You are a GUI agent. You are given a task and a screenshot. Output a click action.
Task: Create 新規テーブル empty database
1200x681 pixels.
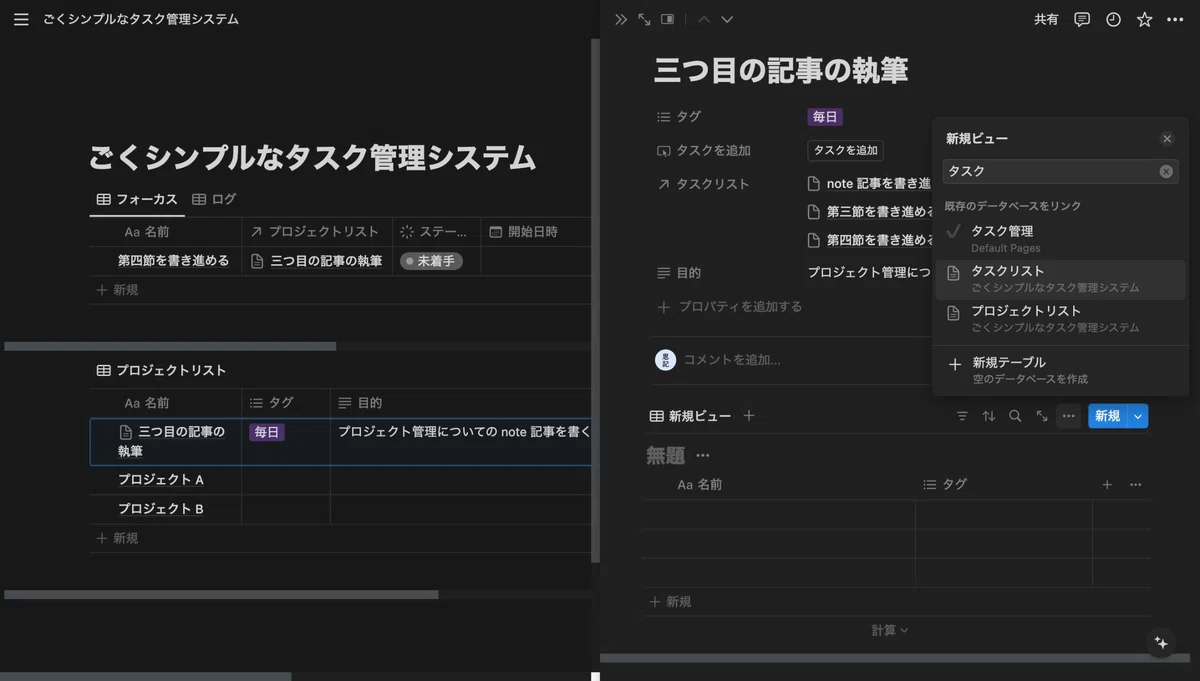pyautogui.click(x=1061, y=370)
